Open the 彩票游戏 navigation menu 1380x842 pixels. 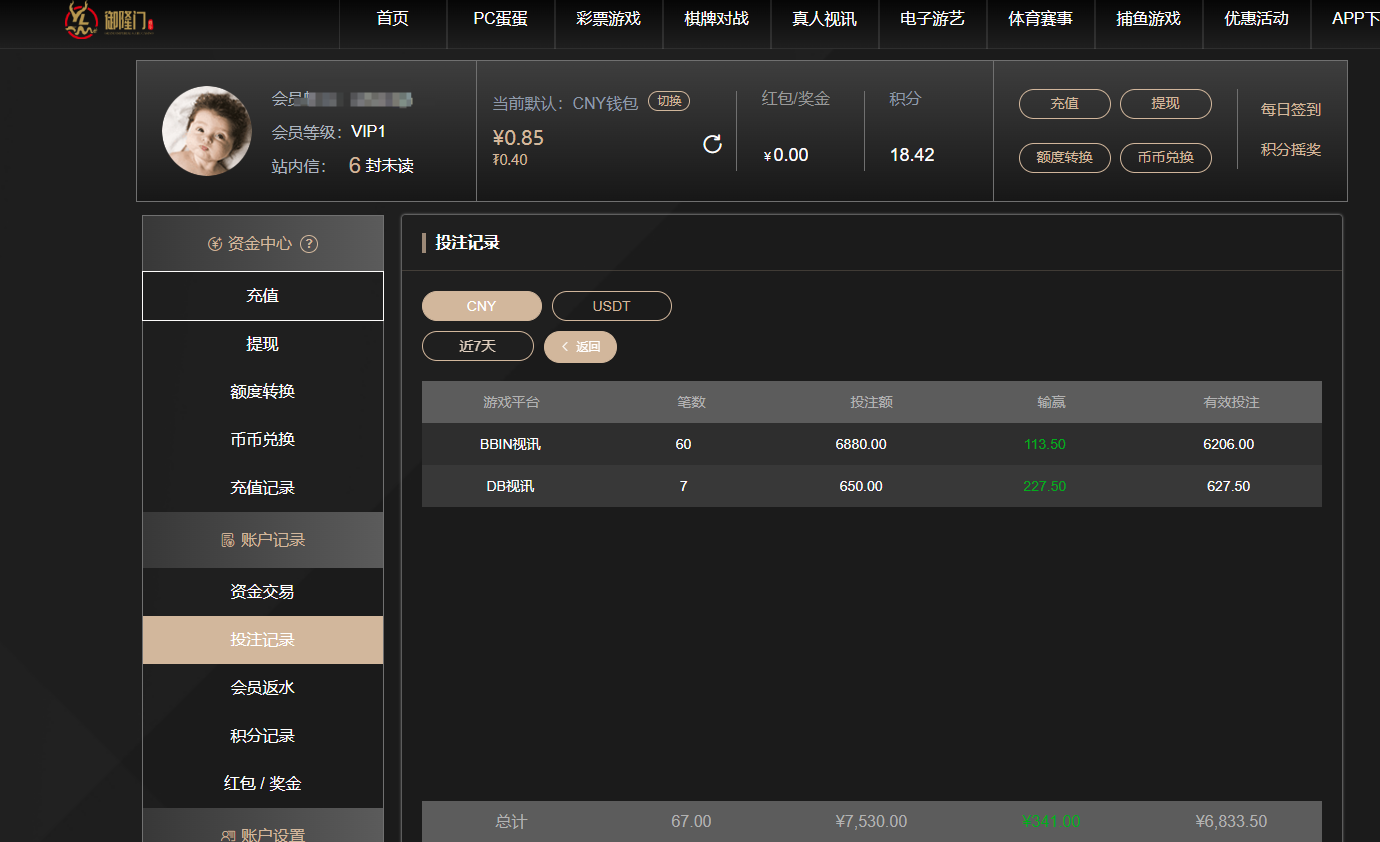(608, 19)
